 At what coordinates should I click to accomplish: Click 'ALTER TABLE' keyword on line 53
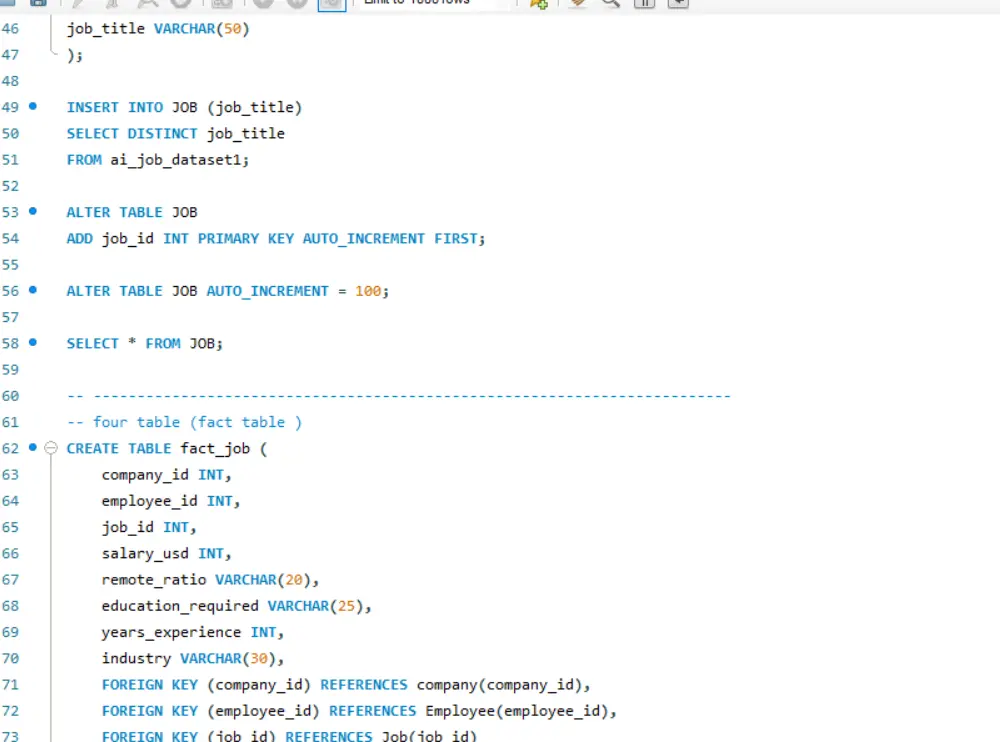click(115, 212)
